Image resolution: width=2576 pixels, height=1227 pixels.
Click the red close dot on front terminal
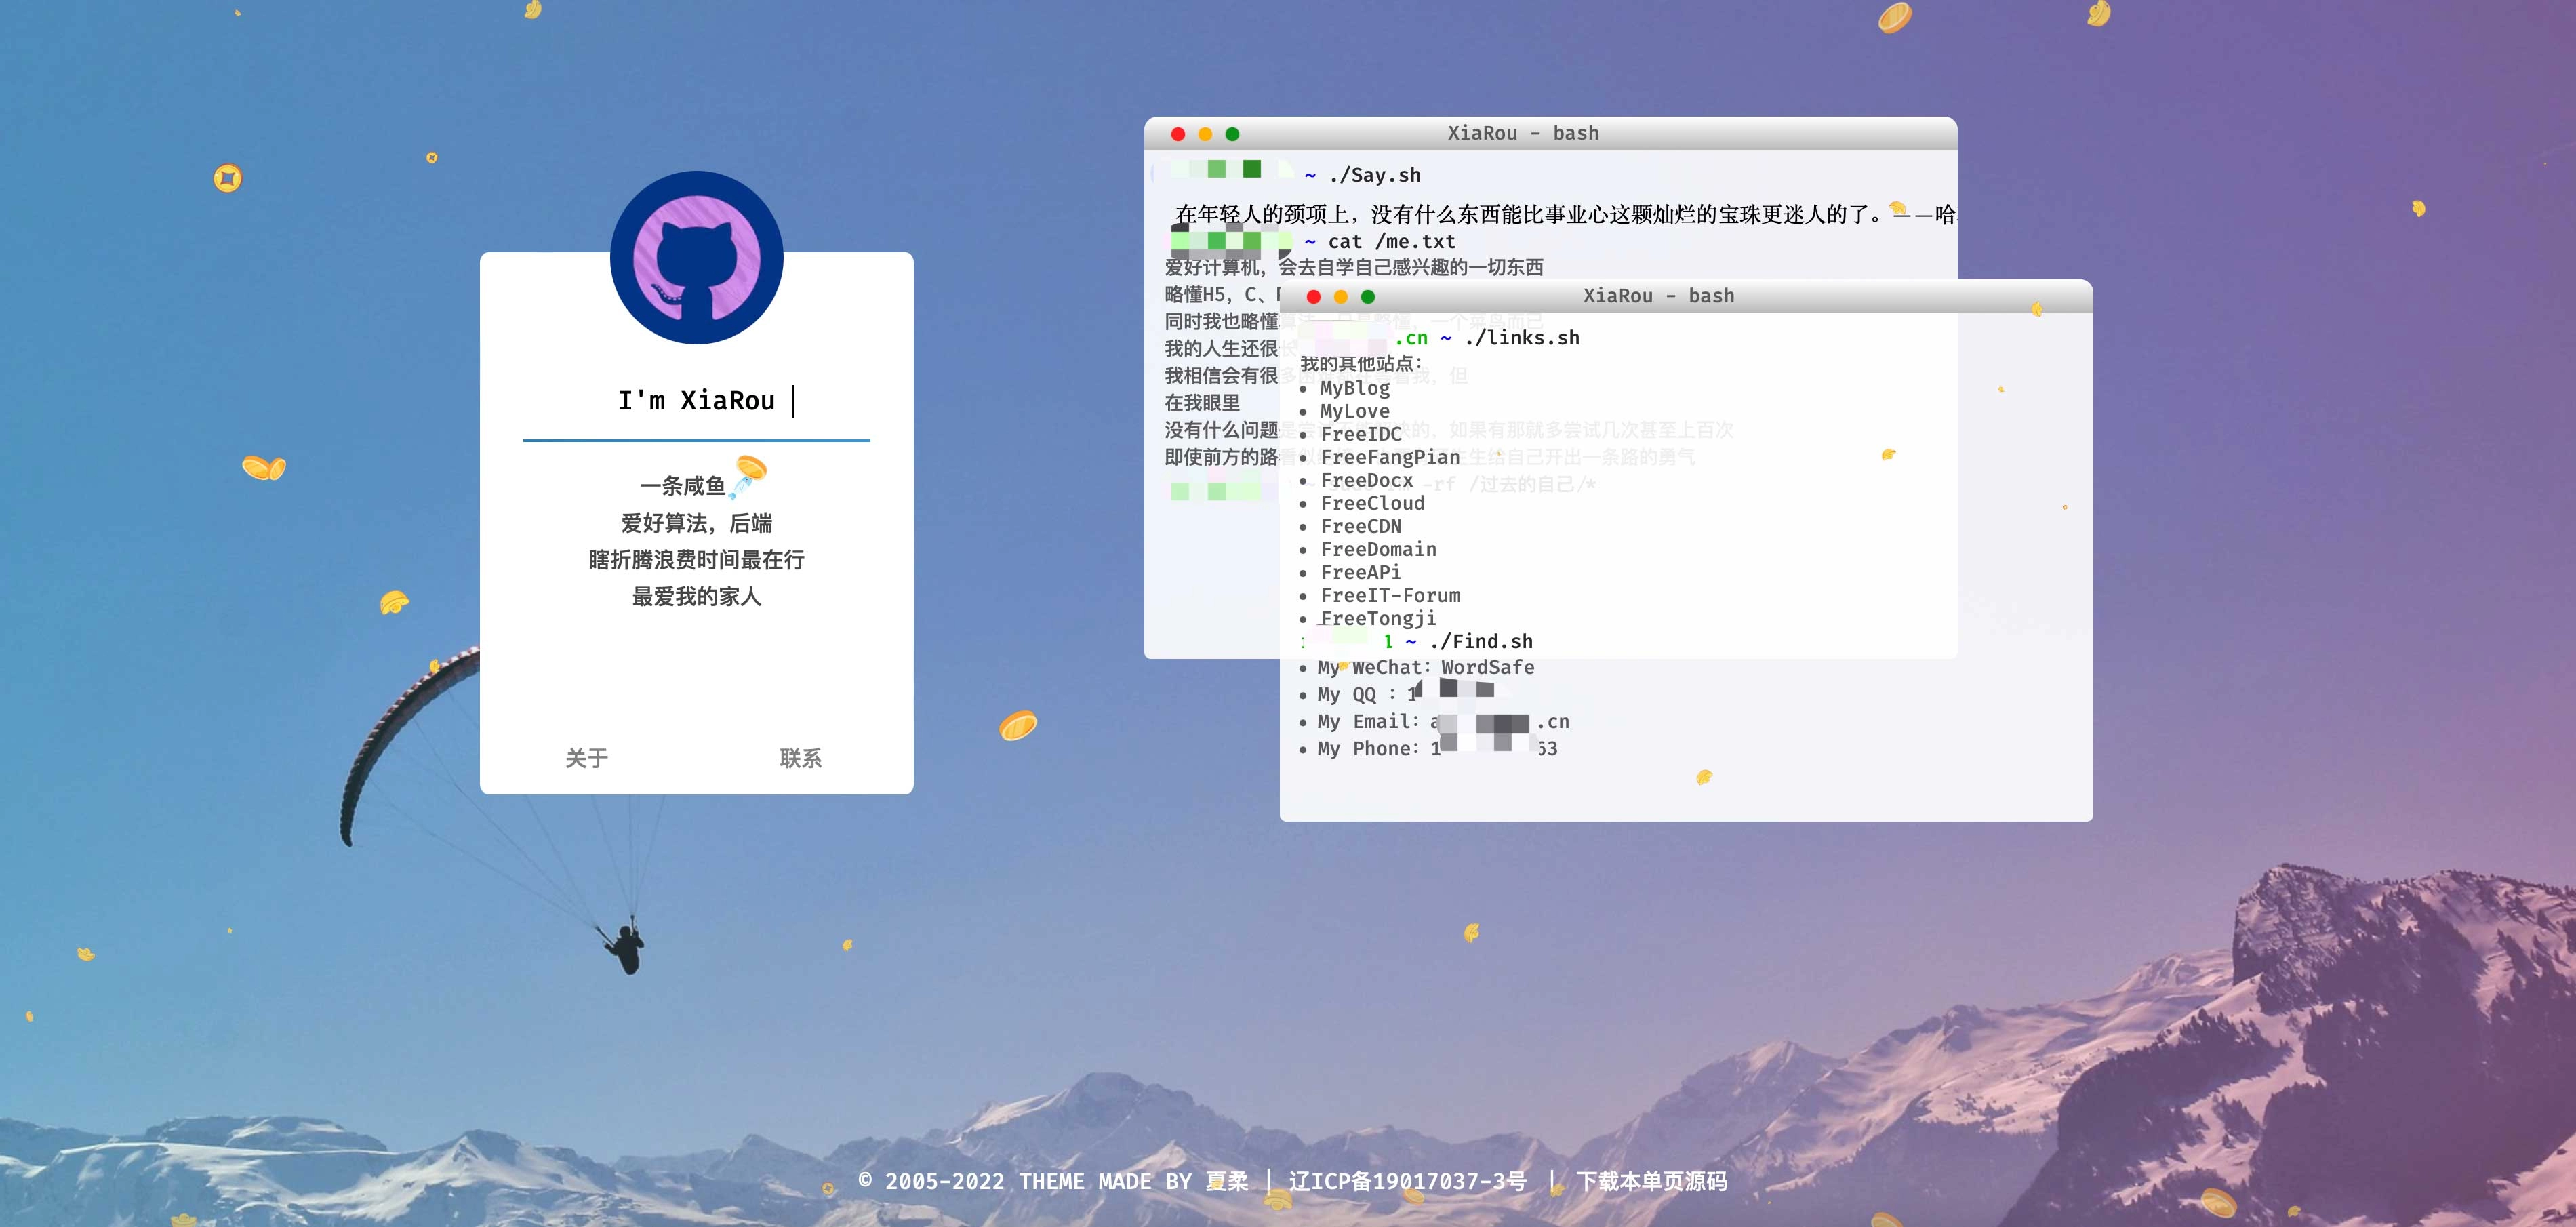click(1314, 297)
